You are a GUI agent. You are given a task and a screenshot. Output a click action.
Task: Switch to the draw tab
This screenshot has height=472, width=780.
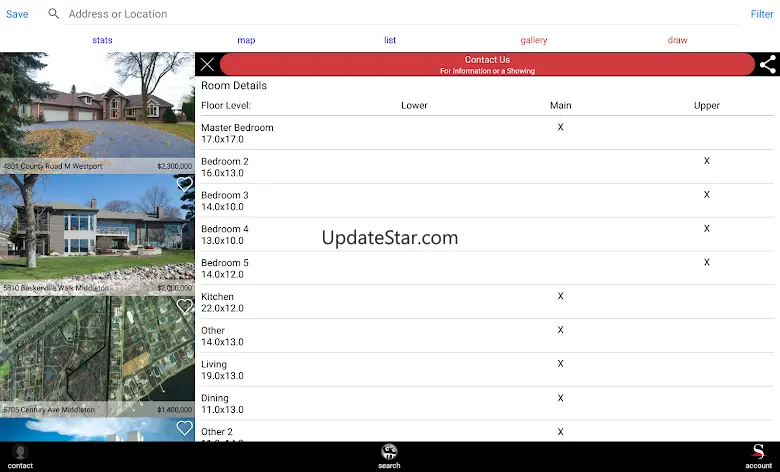pyautogui.click(x=678, y=40)
